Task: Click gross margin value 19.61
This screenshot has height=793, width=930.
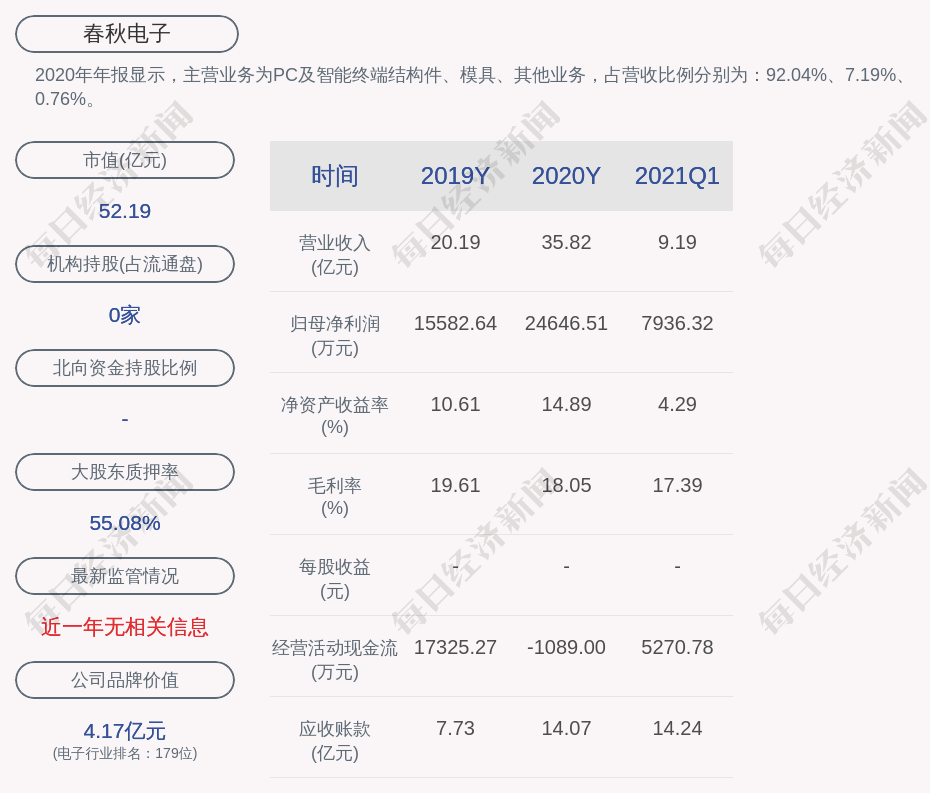Action: (455, 485)
